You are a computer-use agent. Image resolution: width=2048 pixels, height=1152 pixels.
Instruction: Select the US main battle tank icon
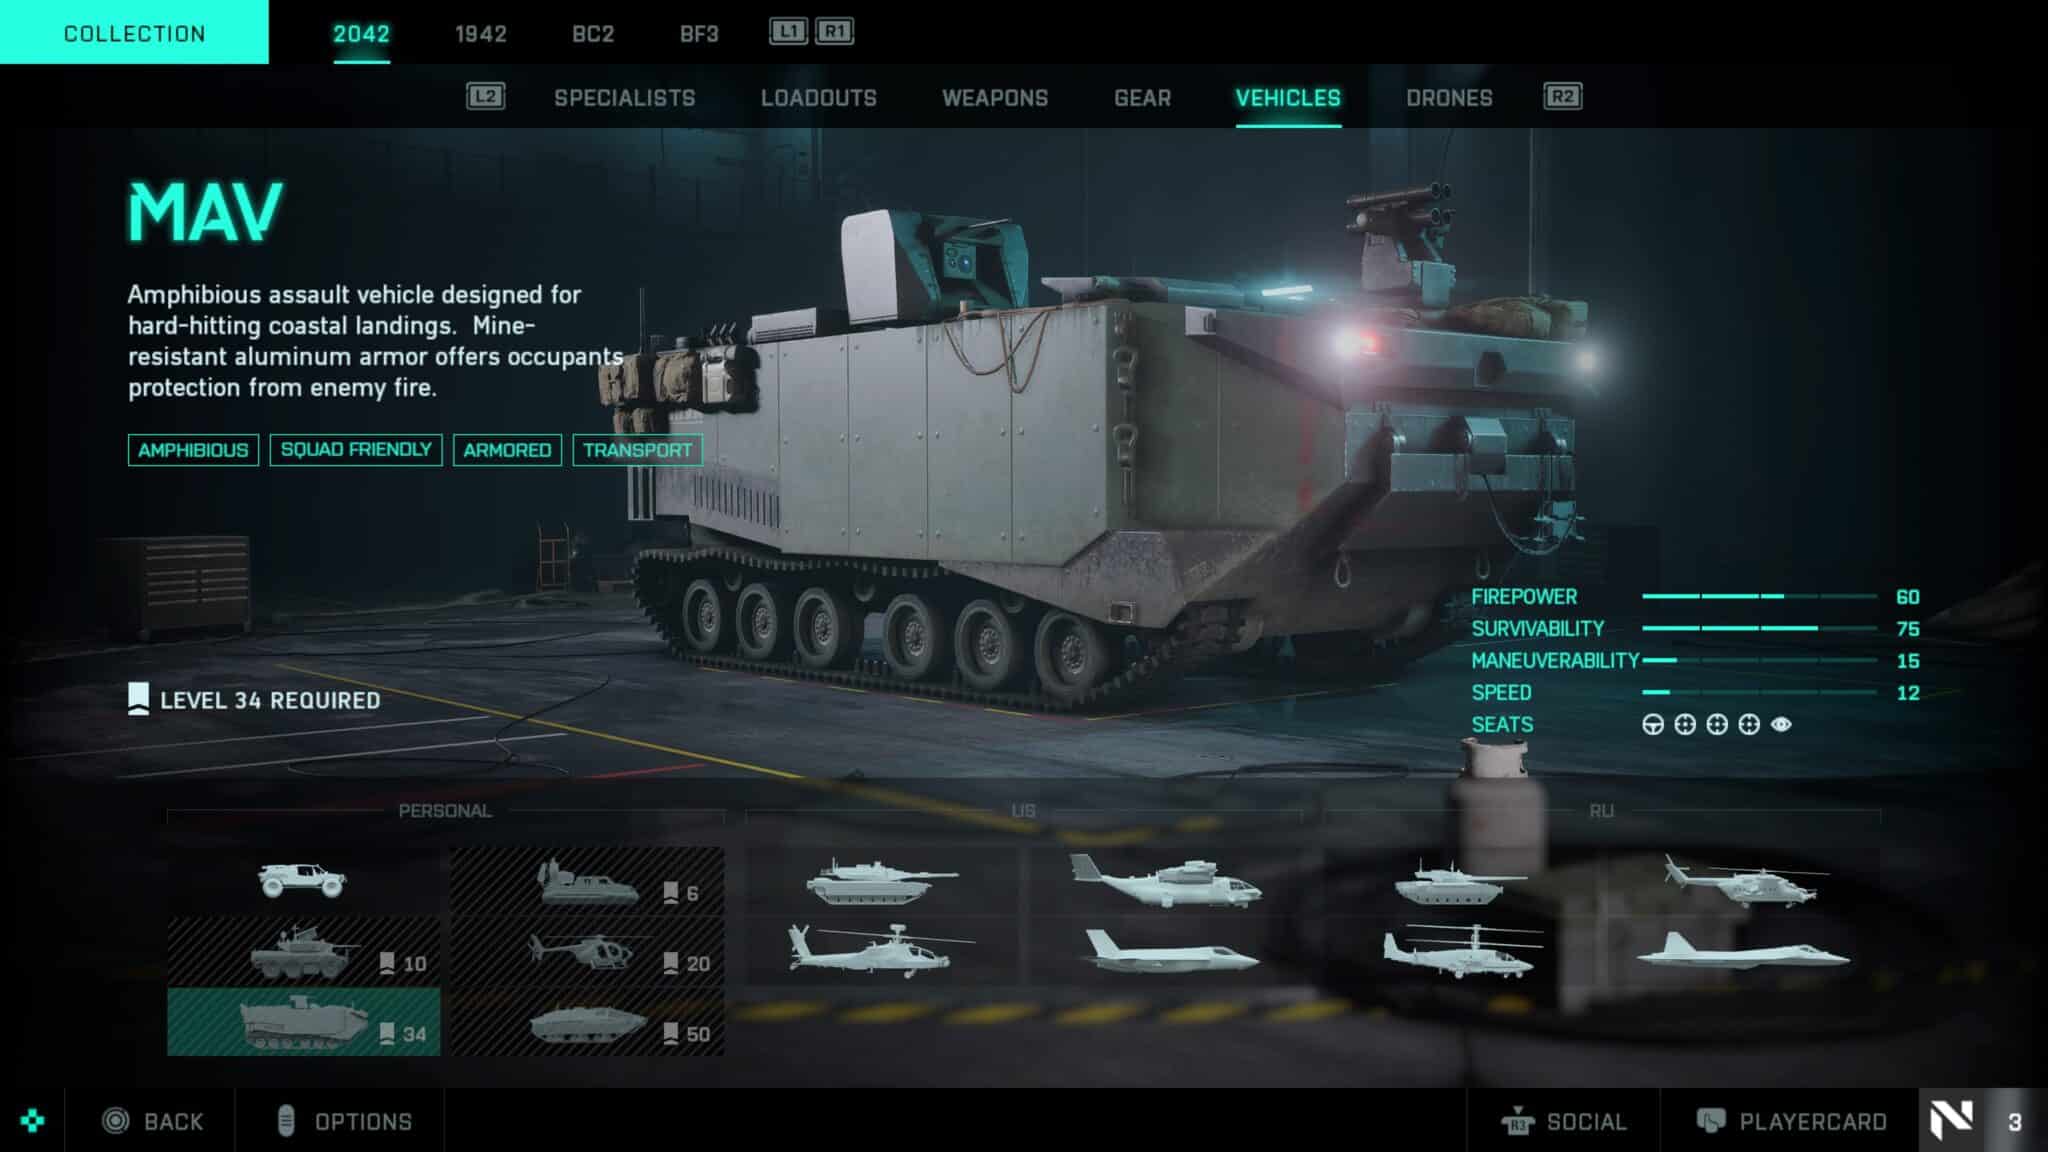[882, 881]
